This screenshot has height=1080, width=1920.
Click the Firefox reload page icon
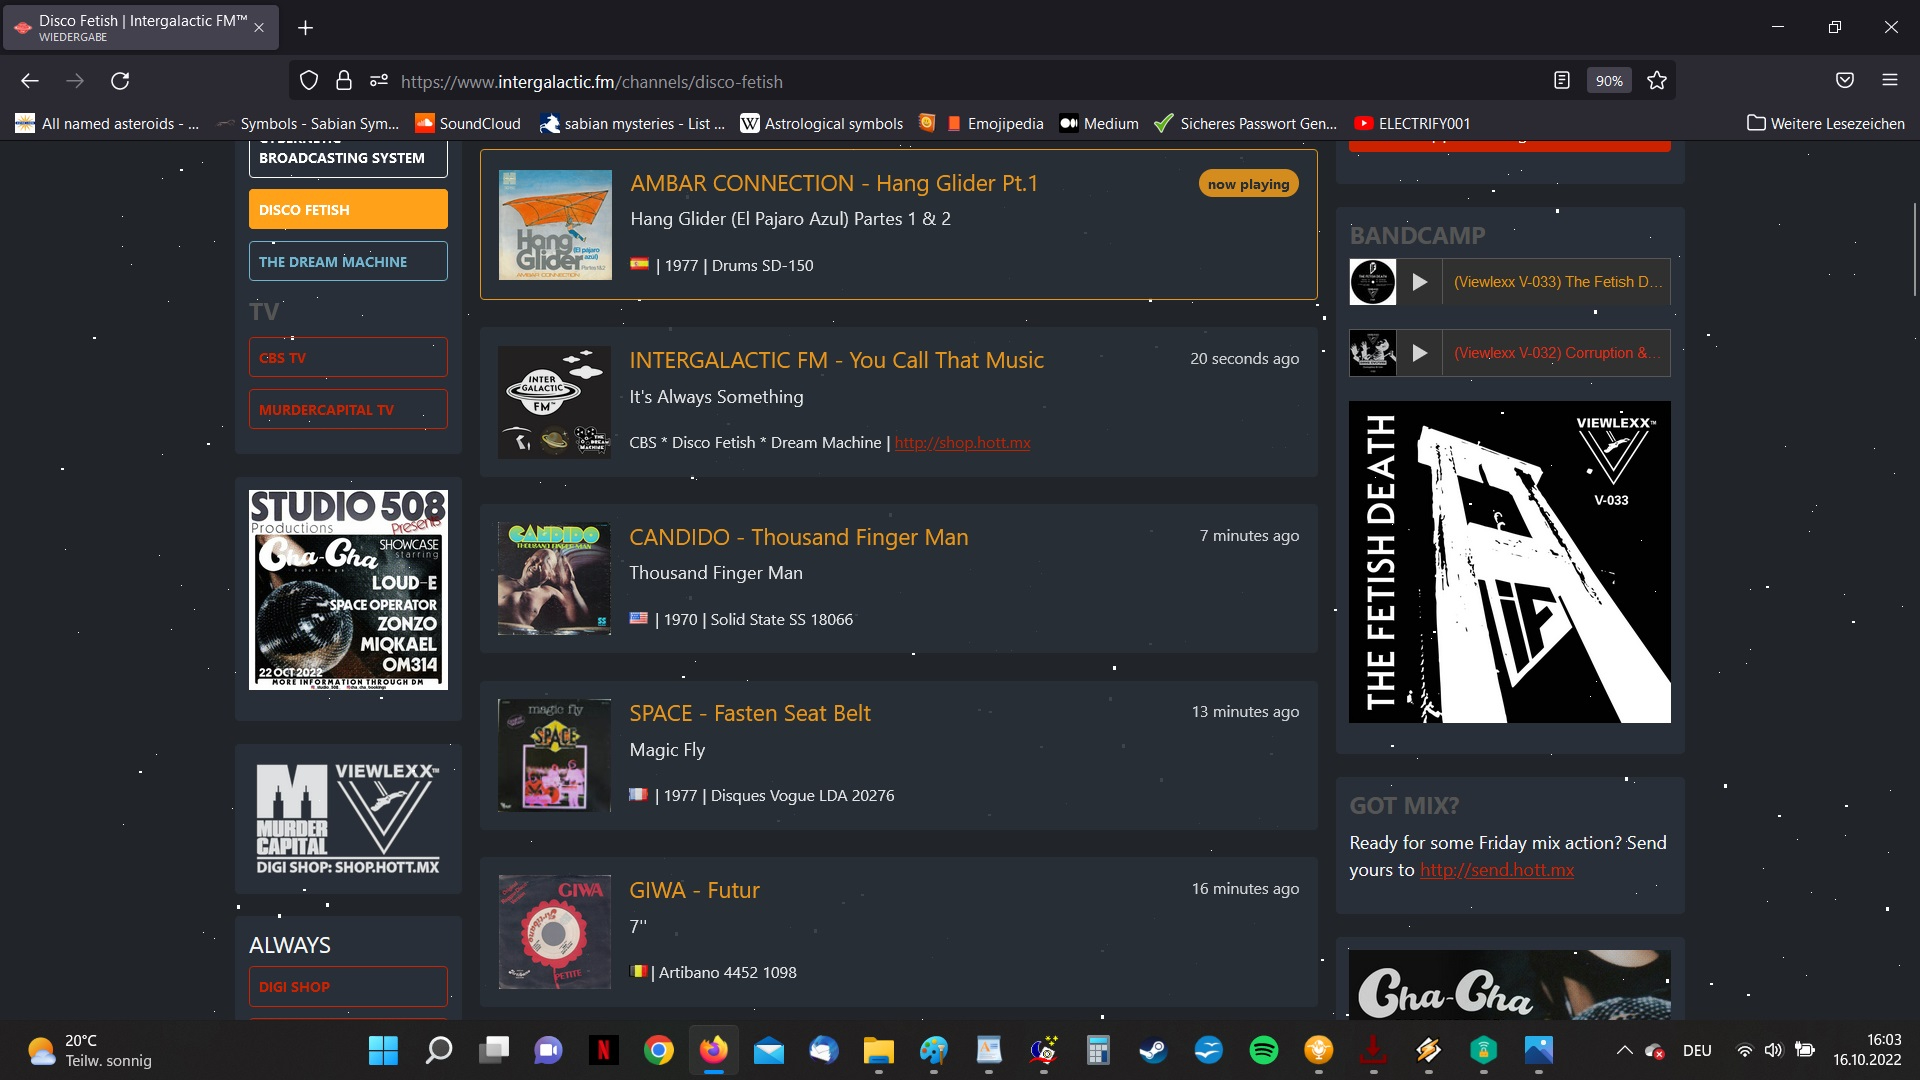[x=120, y=81]
